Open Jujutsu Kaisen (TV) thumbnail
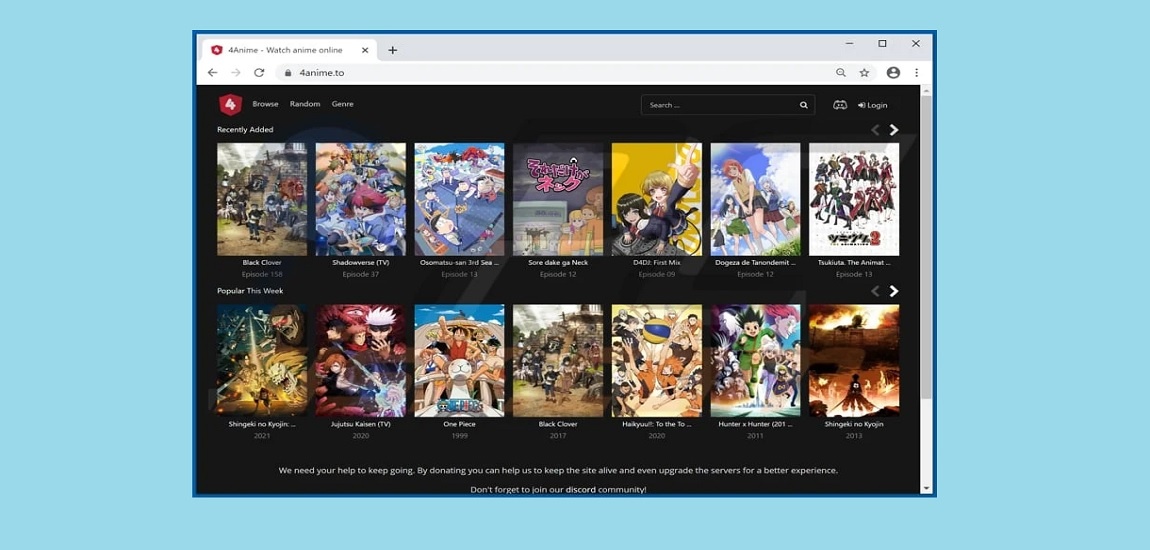1150x550 pixels. tap(361, 361)
